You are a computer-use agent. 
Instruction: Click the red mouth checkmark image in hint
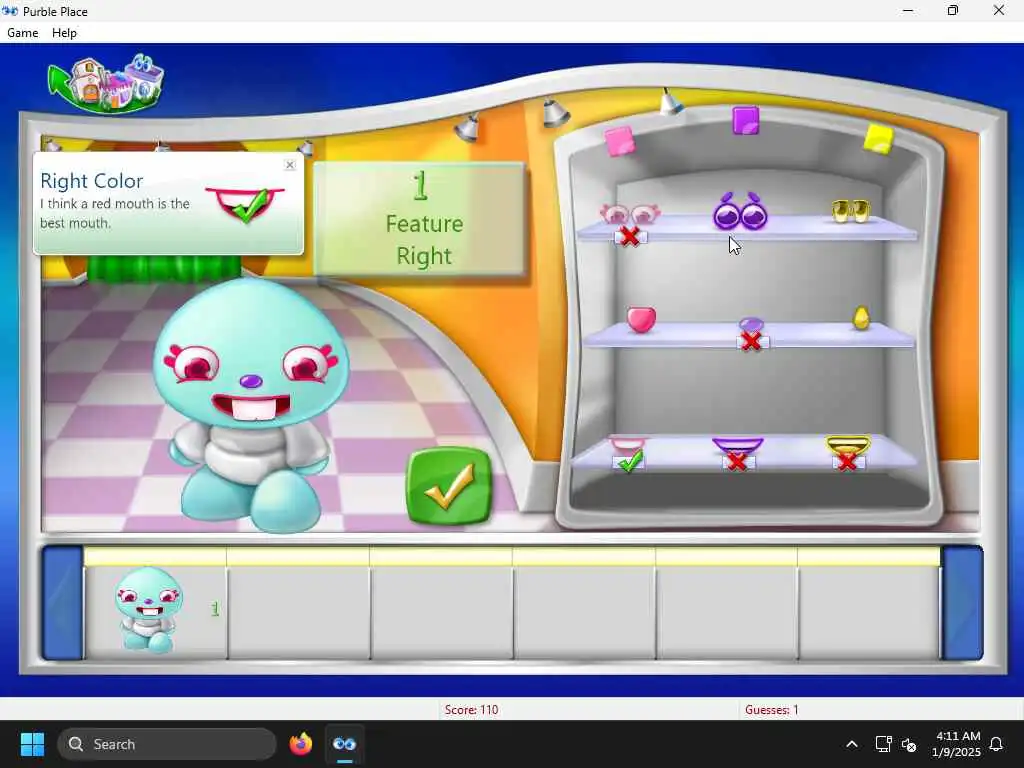245,204
